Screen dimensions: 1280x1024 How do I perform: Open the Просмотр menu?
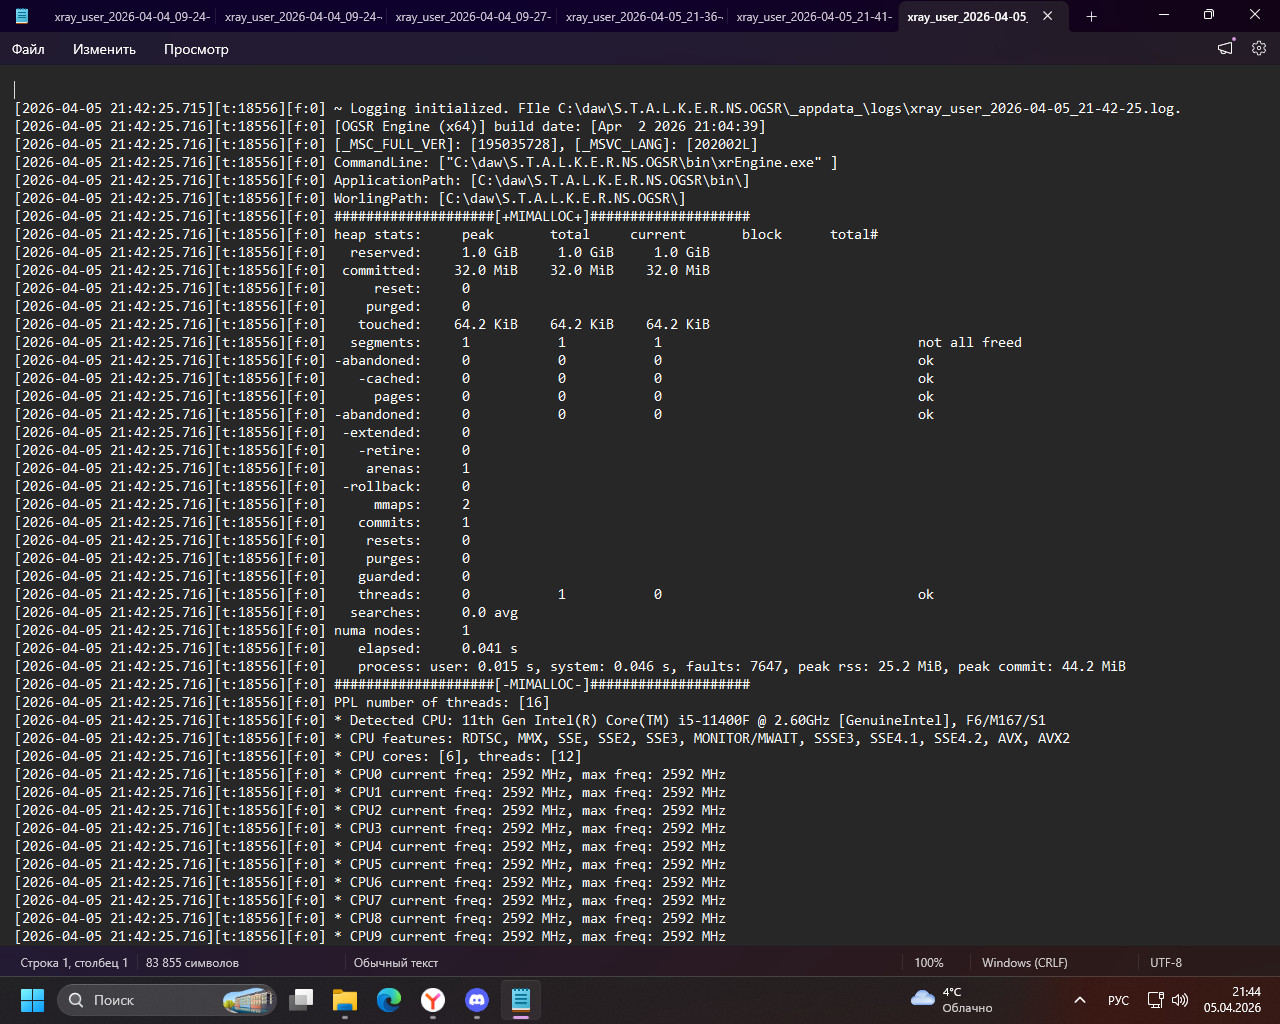click(196, 49)
